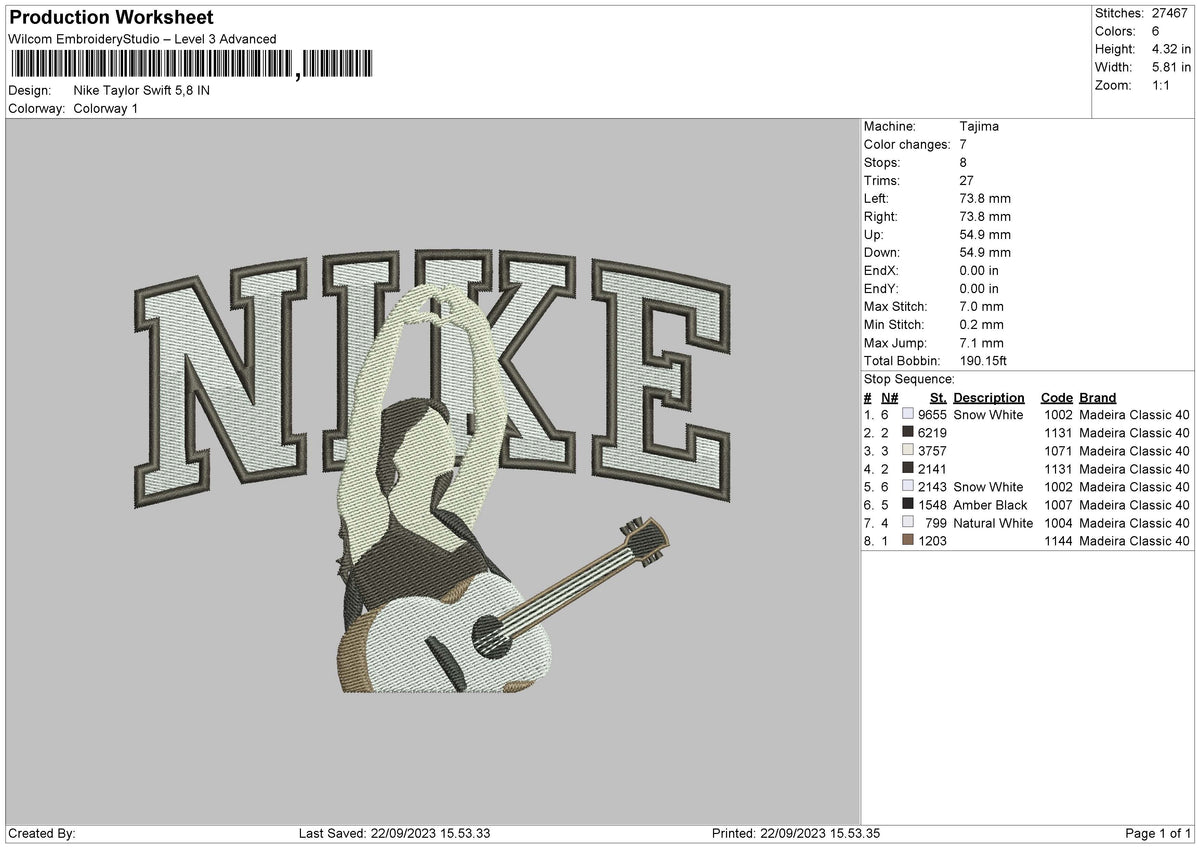
Task: Click the swatch beside 2143 Snow White
Action: point(908,487)
